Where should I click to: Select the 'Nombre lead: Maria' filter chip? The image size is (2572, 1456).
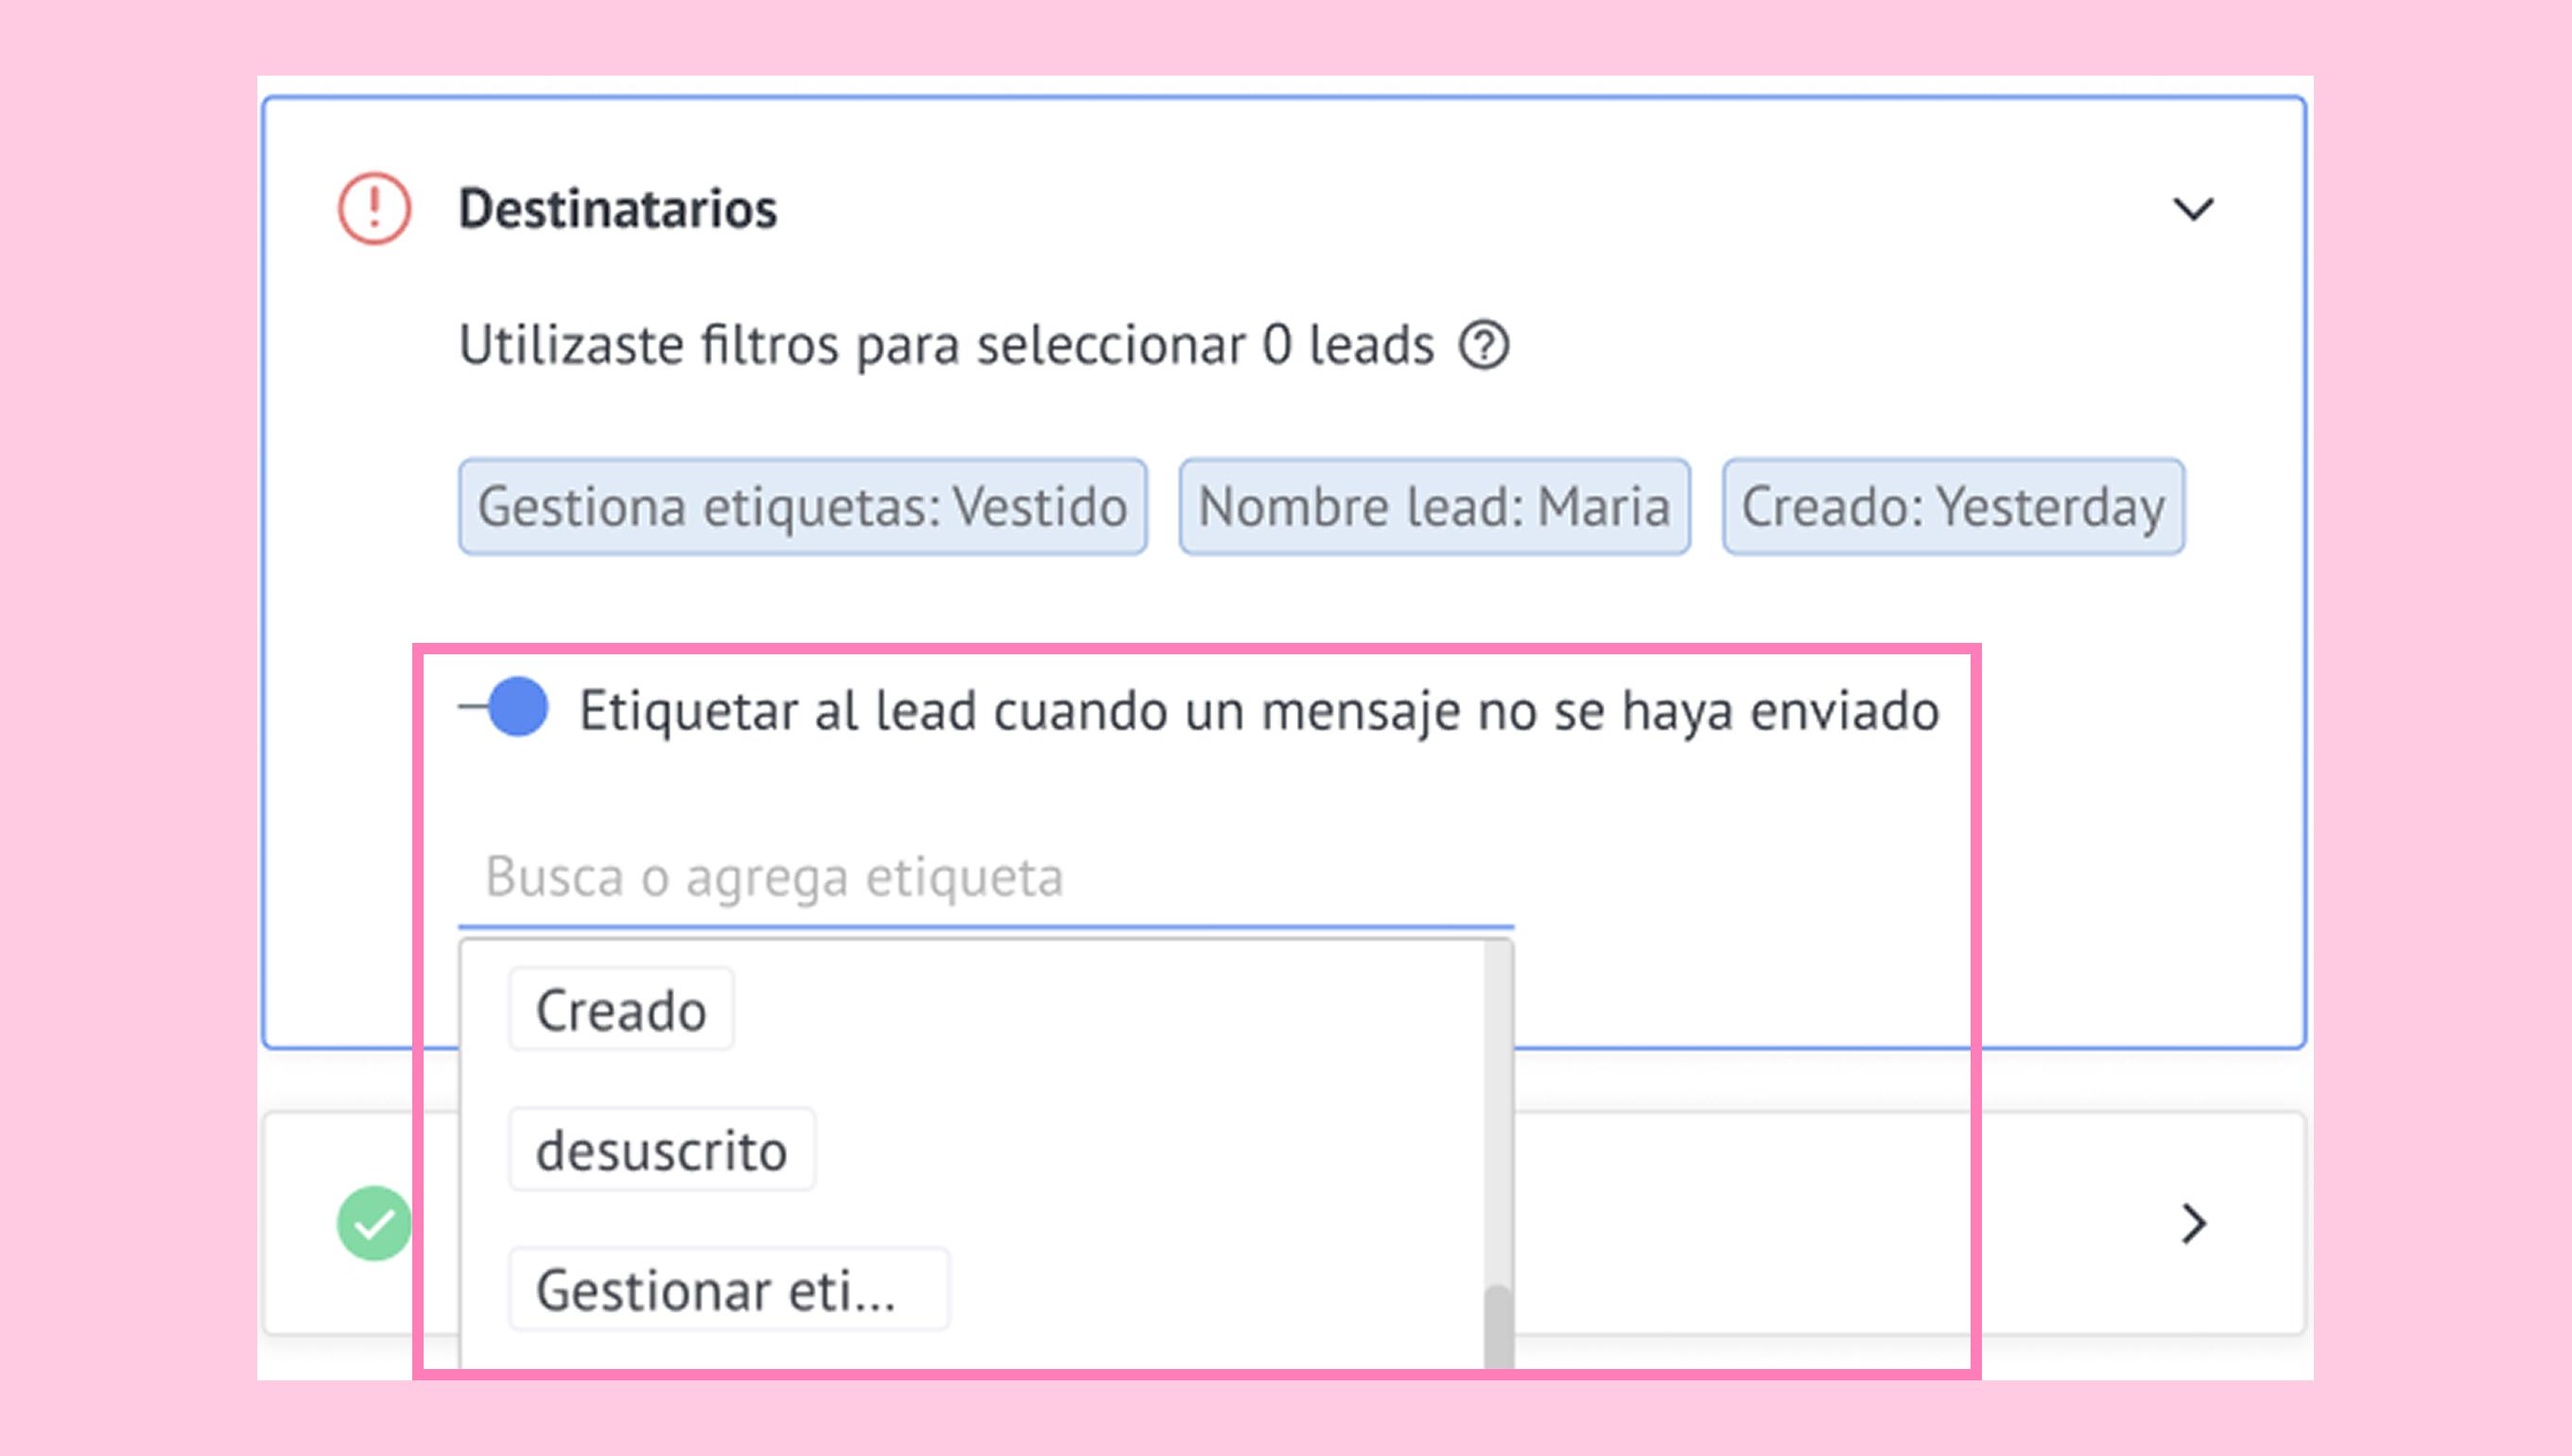tap(1434, 507)
